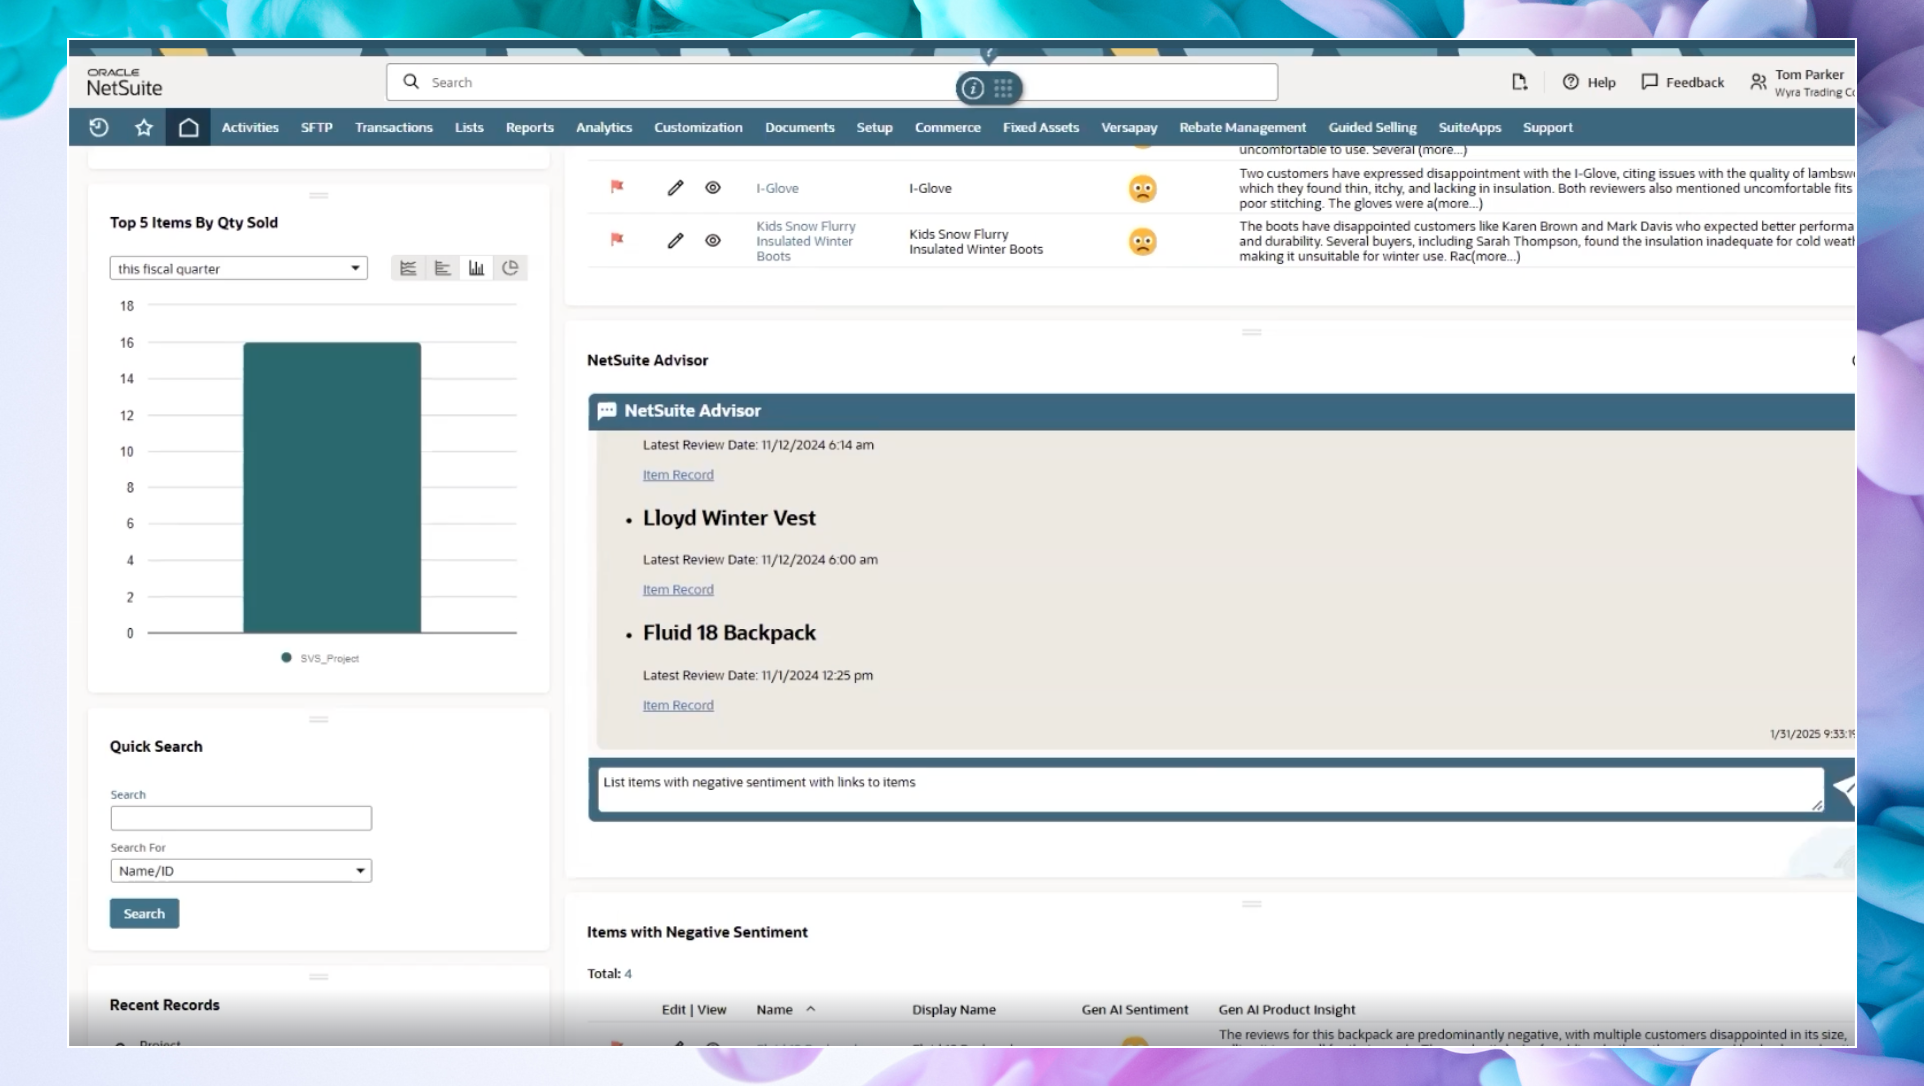
Task: Toggle SVS_Project legend entry in chart
Action: point(320,658)
